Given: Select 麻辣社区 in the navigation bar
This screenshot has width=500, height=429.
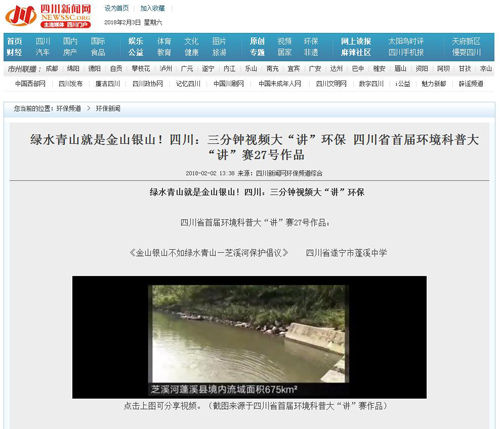Looking at the screenshot, I should (x=356, y=52).
